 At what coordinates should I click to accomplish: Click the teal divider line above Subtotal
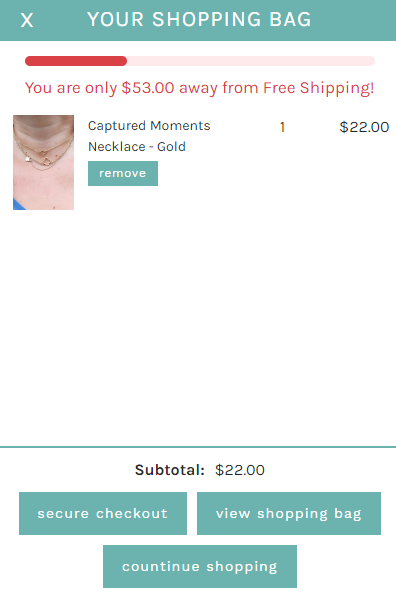[198, 447]
